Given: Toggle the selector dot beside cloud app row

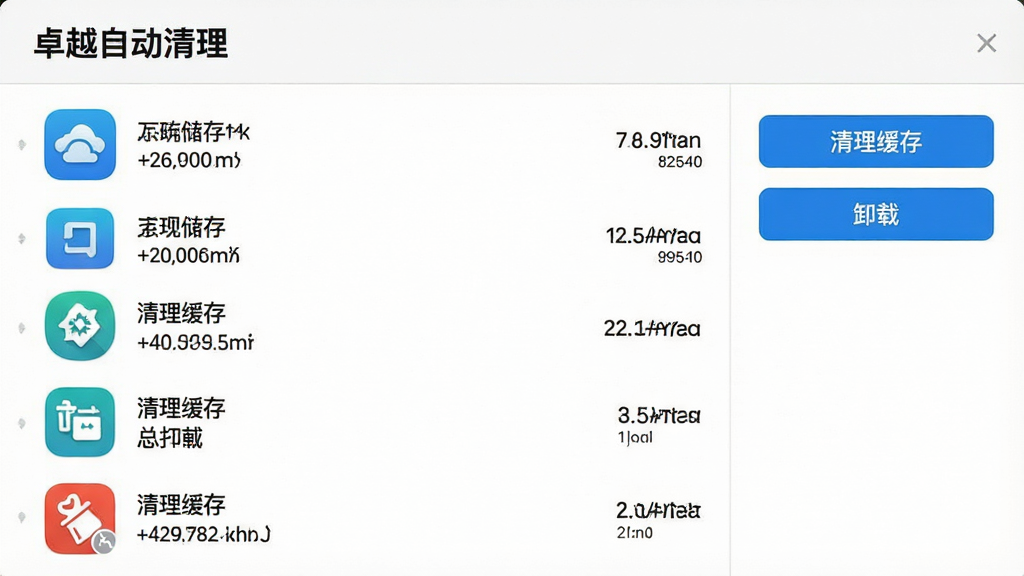Looking at the screenshot, I should point(22,144).
